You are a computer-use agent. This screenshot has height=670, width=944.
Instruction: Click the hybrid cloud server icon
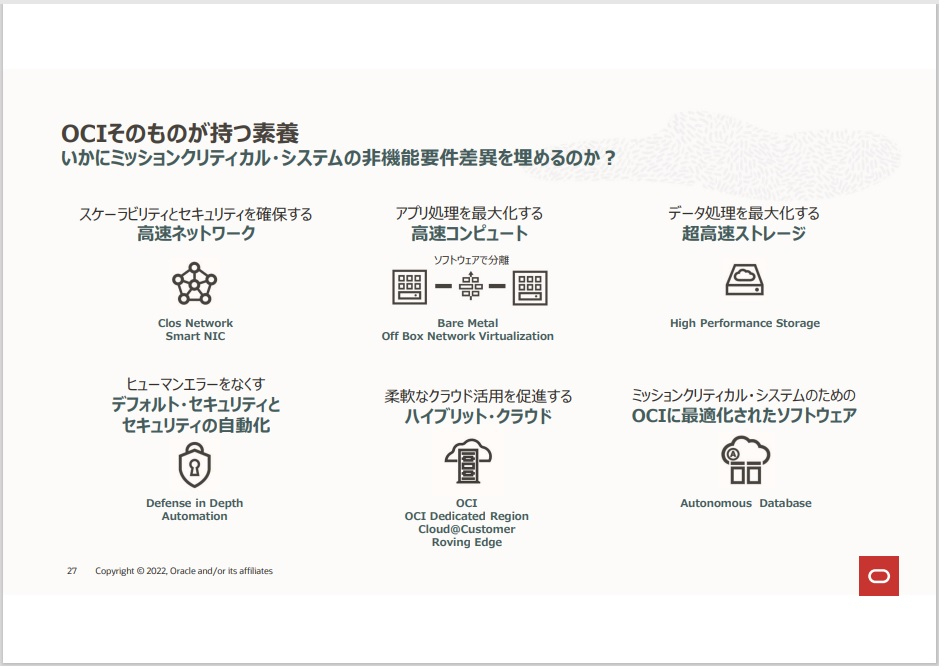click(x=470, y=462)
